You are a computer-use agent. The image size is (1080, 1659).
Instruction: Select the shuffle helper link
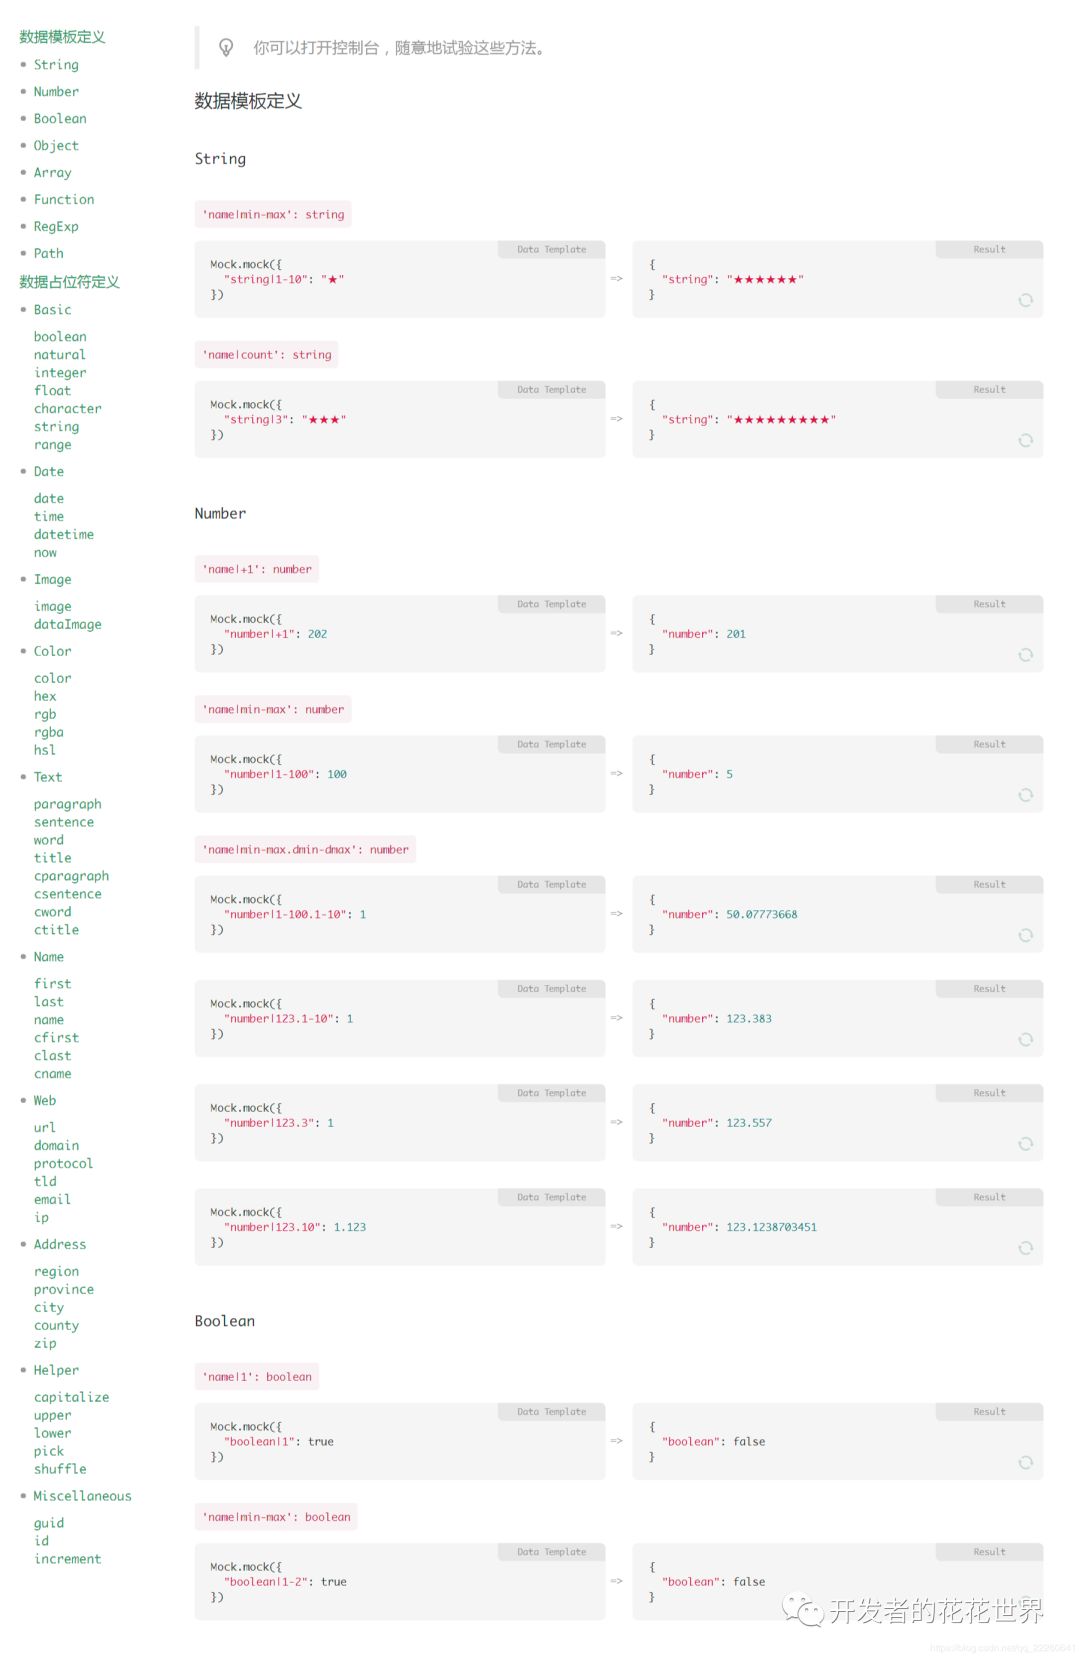[60, 1469]
